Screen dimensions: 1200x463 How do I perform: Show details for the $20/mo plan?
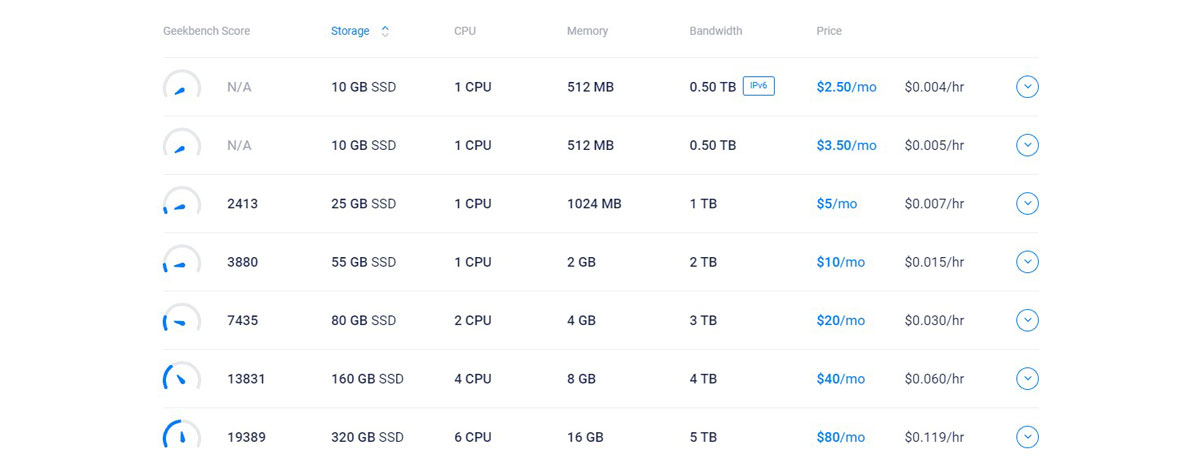tap(1027, 320)
